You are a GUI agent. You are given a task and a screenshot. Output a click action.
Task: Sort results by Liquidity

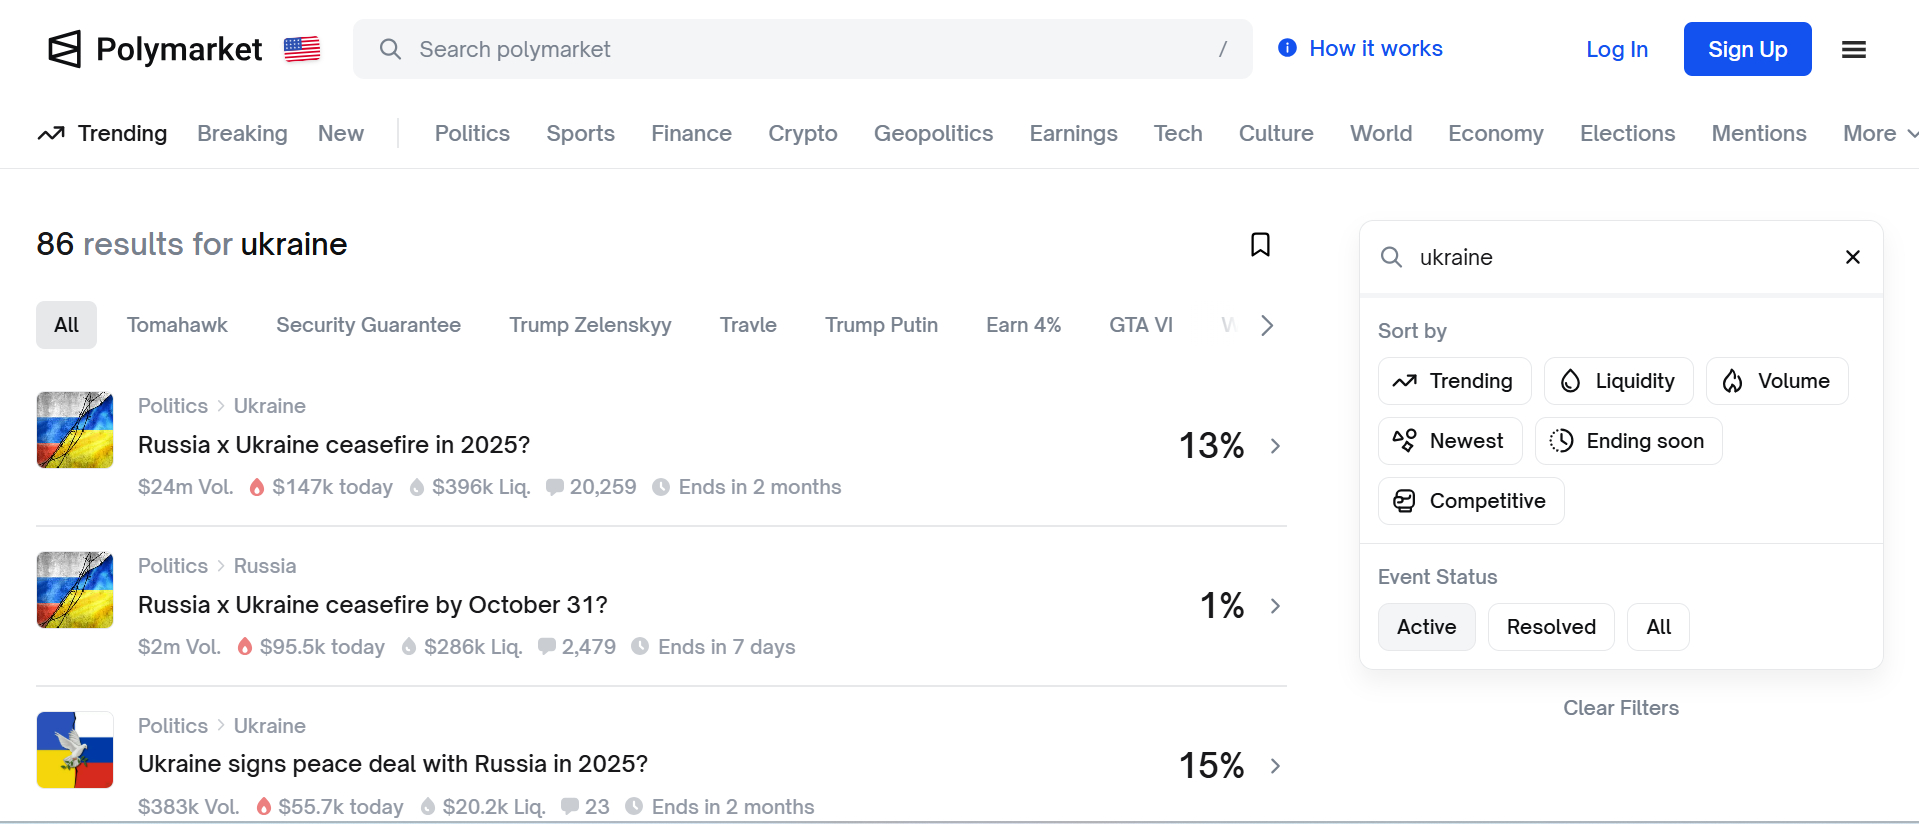click(1617, 381)
